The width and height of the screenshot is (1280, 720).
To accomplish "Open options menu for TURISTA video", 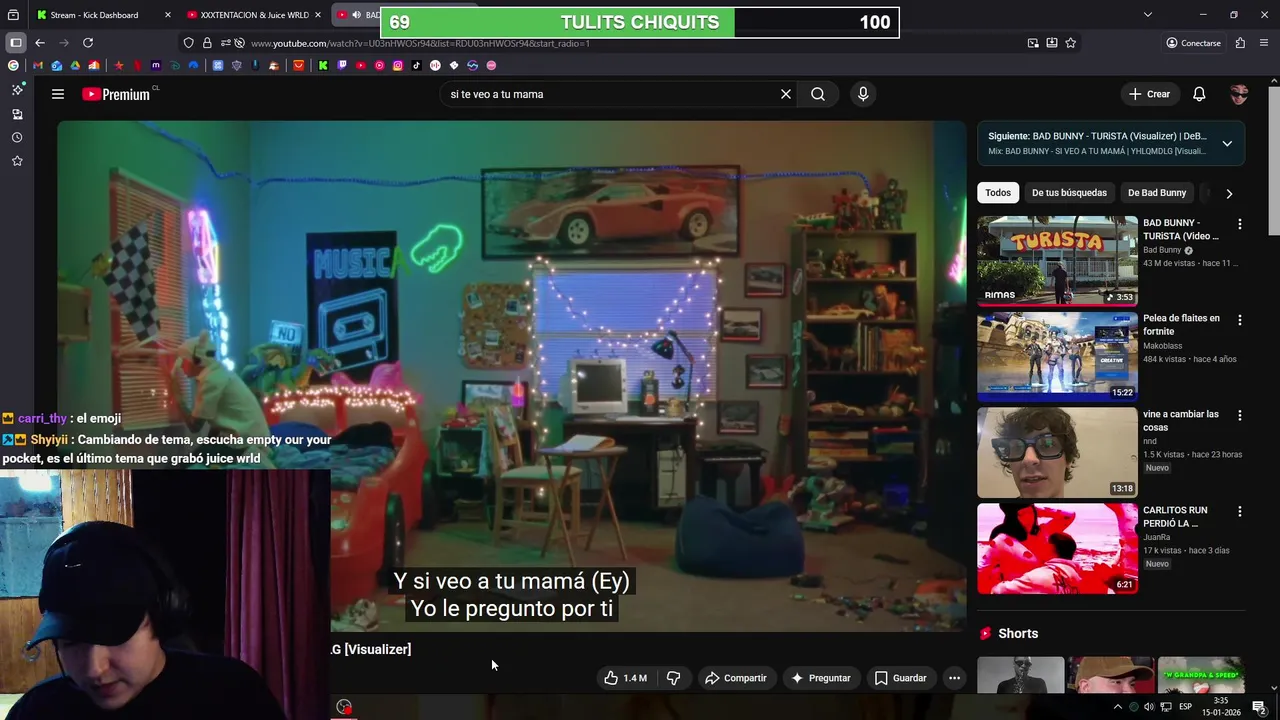I will click(x=1240, y=224).
